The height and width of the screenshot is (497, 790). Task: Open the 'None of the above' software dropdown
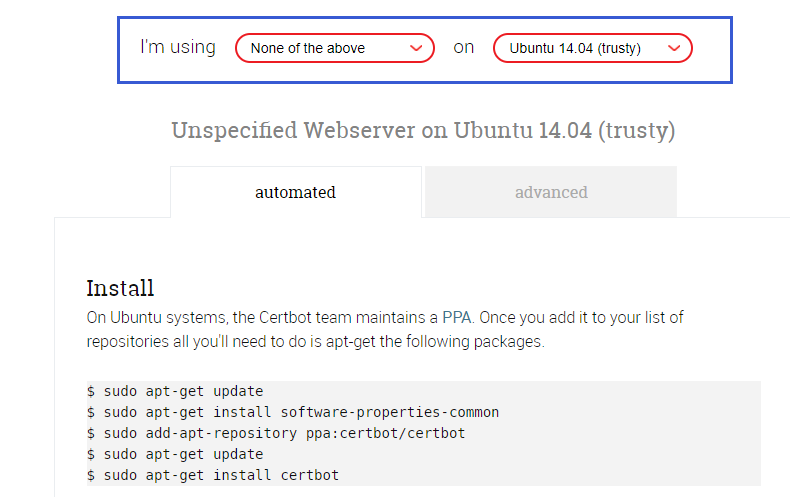[x=335, y=48]
